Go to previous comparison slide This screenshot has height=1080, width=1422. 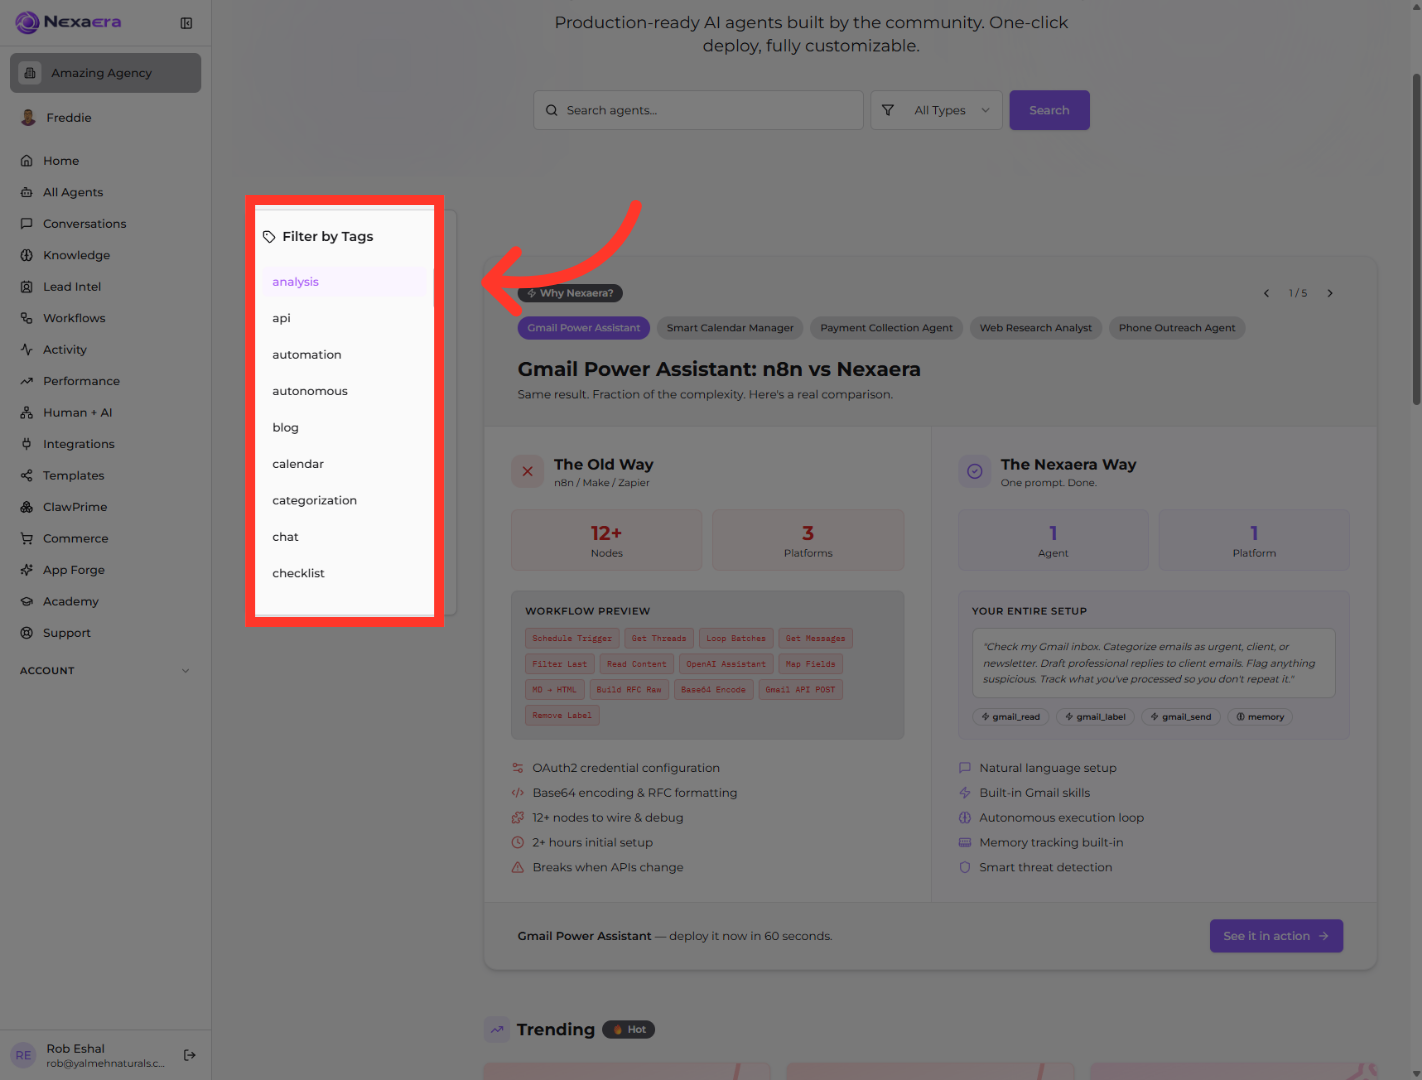tap(1266, 293)
